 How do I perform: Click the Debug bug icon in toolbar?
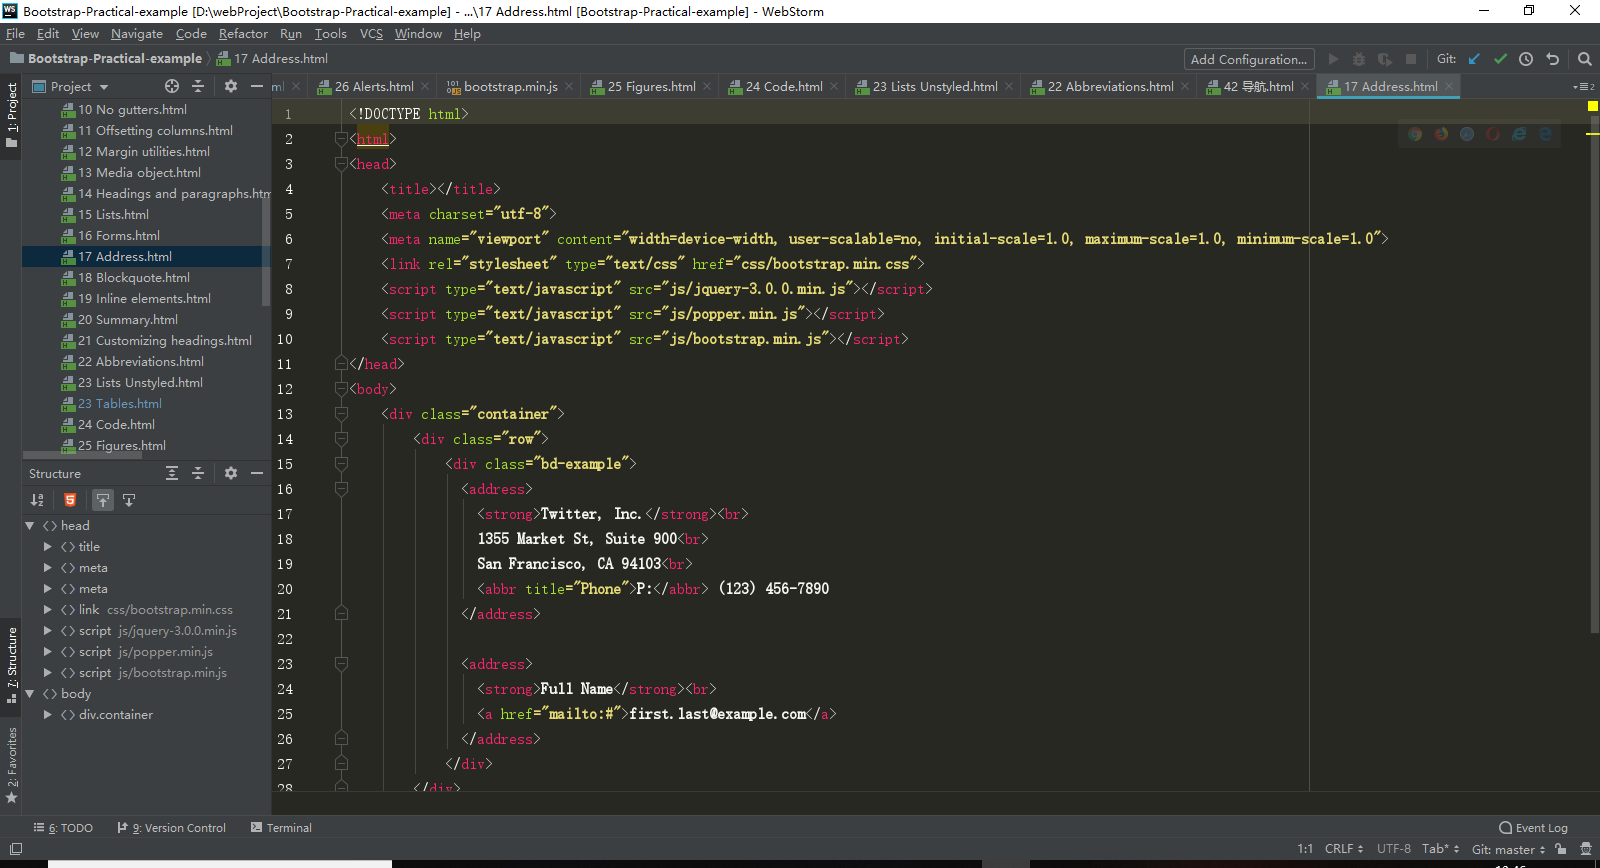coord(1359,59)
